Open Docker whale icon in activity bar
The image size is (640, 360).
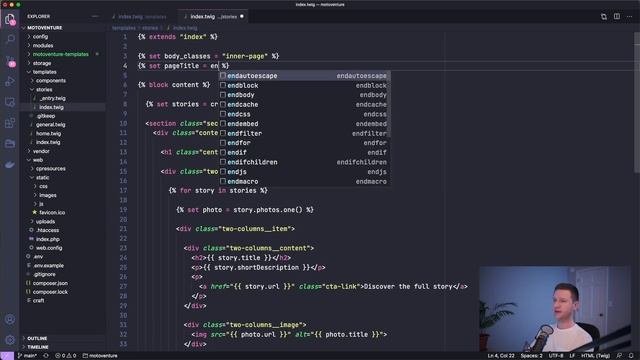(x=10, y=164)
